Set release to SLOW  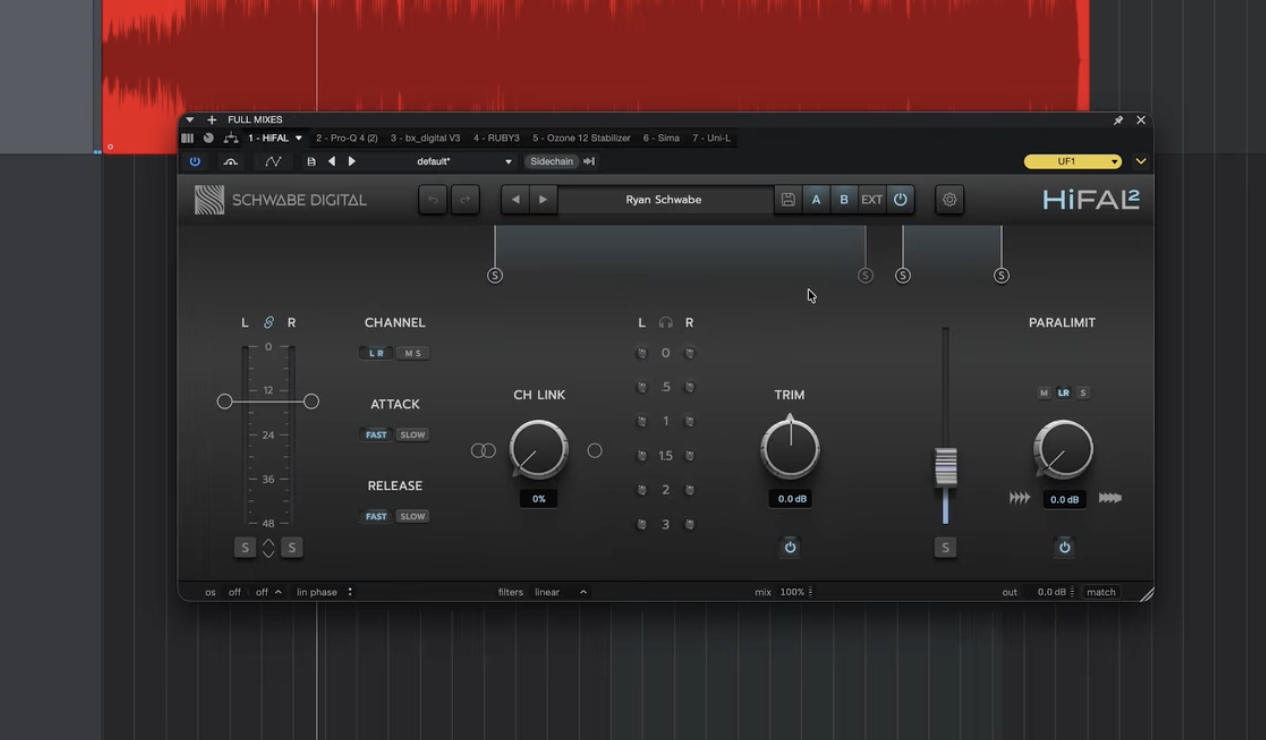pos(412,517)
